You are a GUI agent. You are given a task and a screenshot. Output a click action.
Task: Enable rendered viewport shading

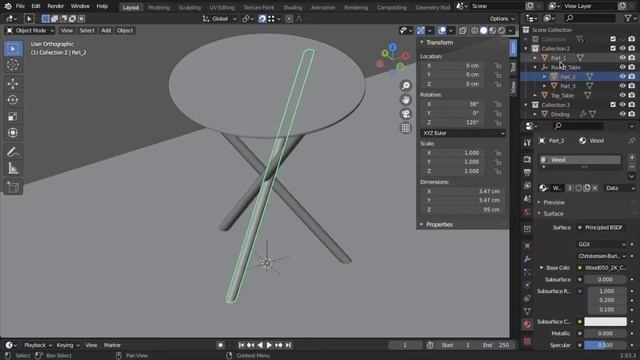click(502, 31)
